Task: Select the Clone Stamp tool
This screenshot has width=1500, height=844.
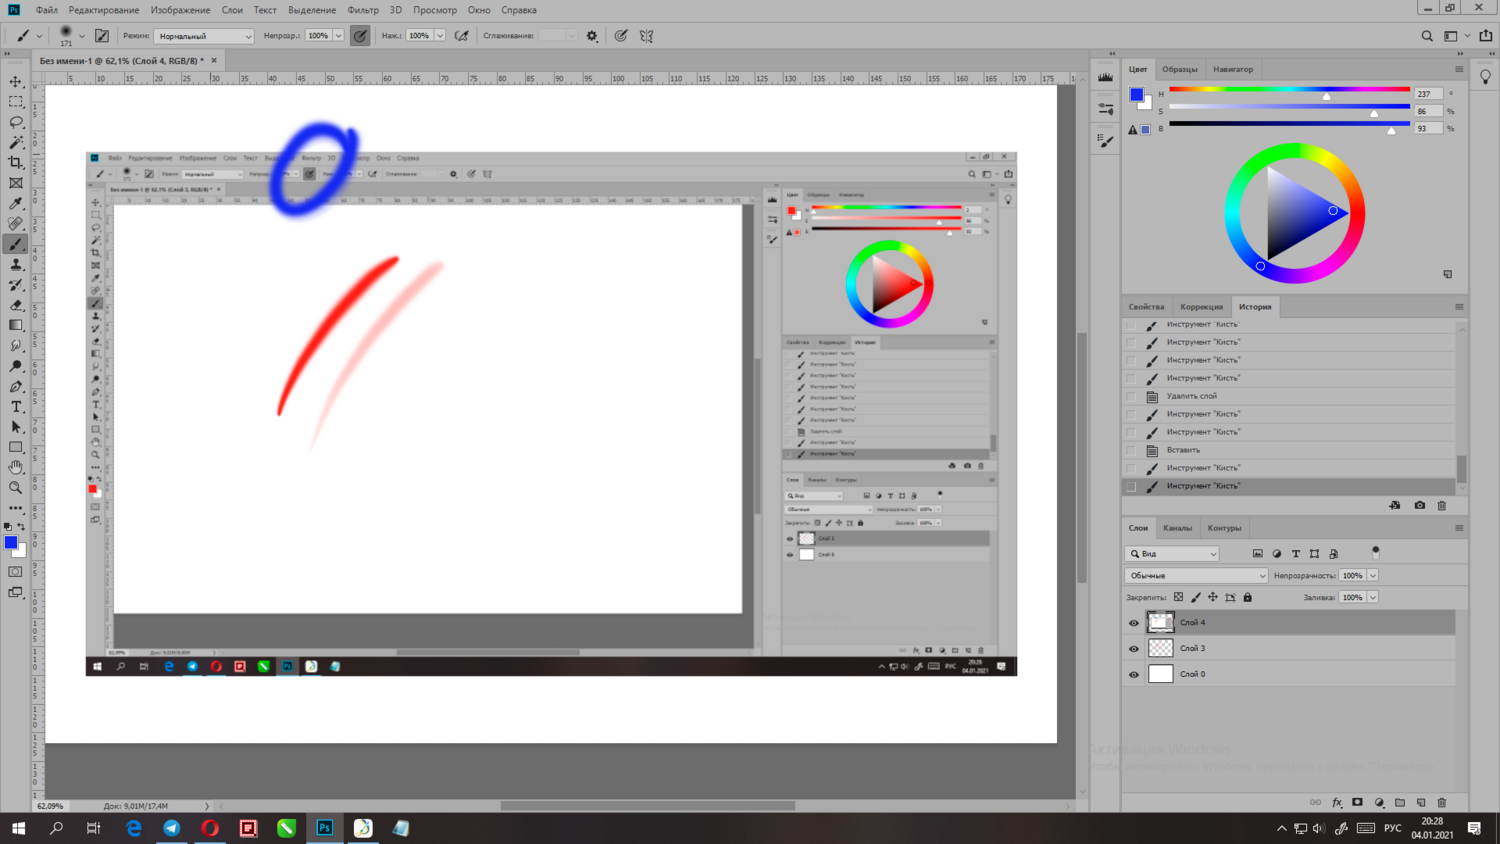Action: coord(16,264)
